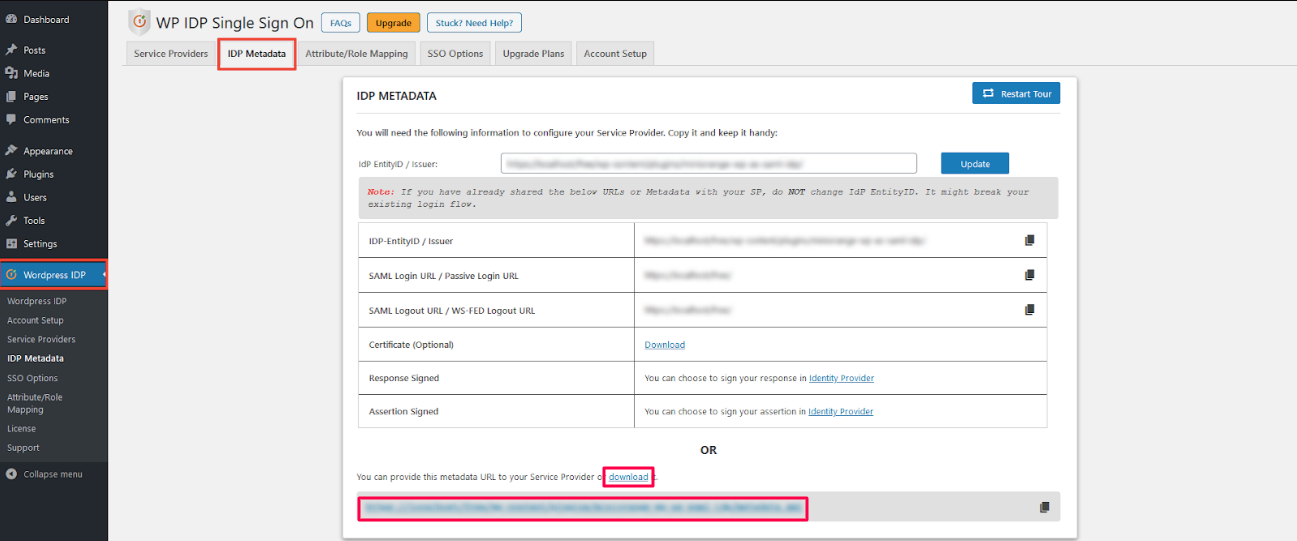Open the Service Providers tab
The image size is (1297, 541).
(x=171, y=54)
